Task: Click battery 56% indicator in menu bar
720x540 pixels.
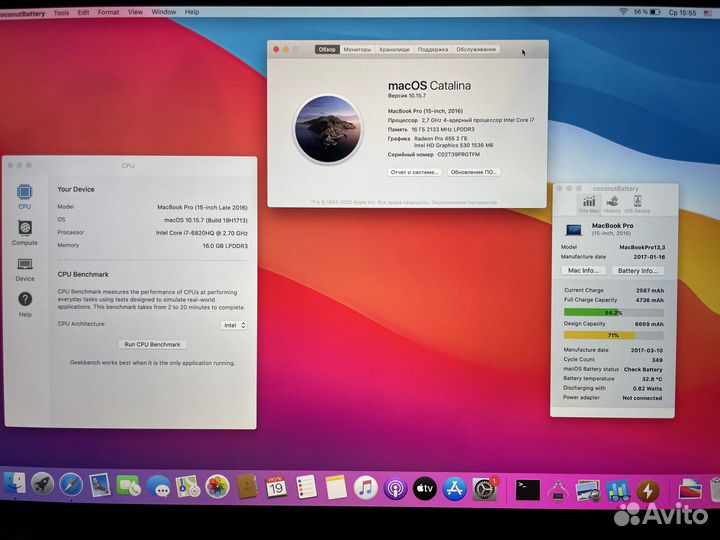Action: tap(647, 12)
